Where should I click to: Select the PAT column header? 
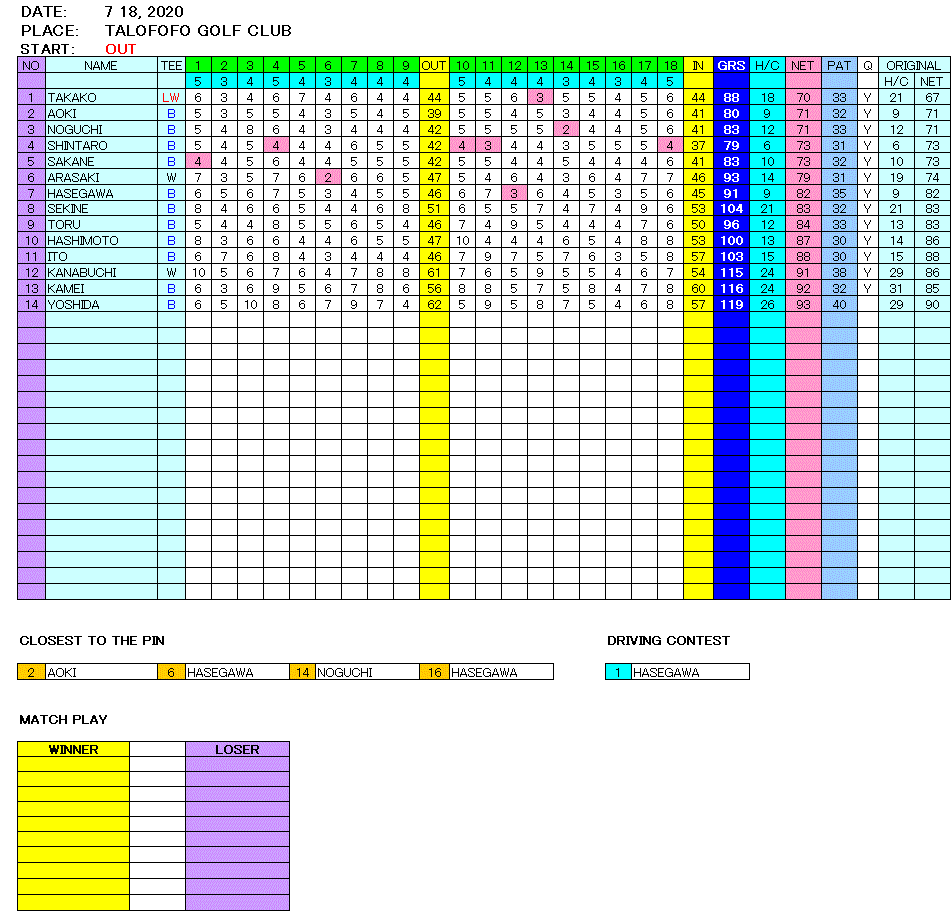839,65
